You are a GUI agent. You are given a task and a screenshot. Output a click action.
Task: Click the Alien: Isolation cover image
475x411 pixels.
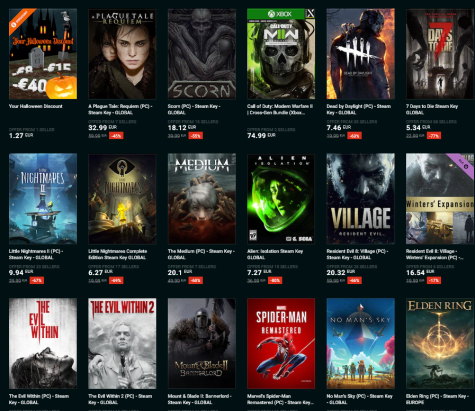point(281,199)
